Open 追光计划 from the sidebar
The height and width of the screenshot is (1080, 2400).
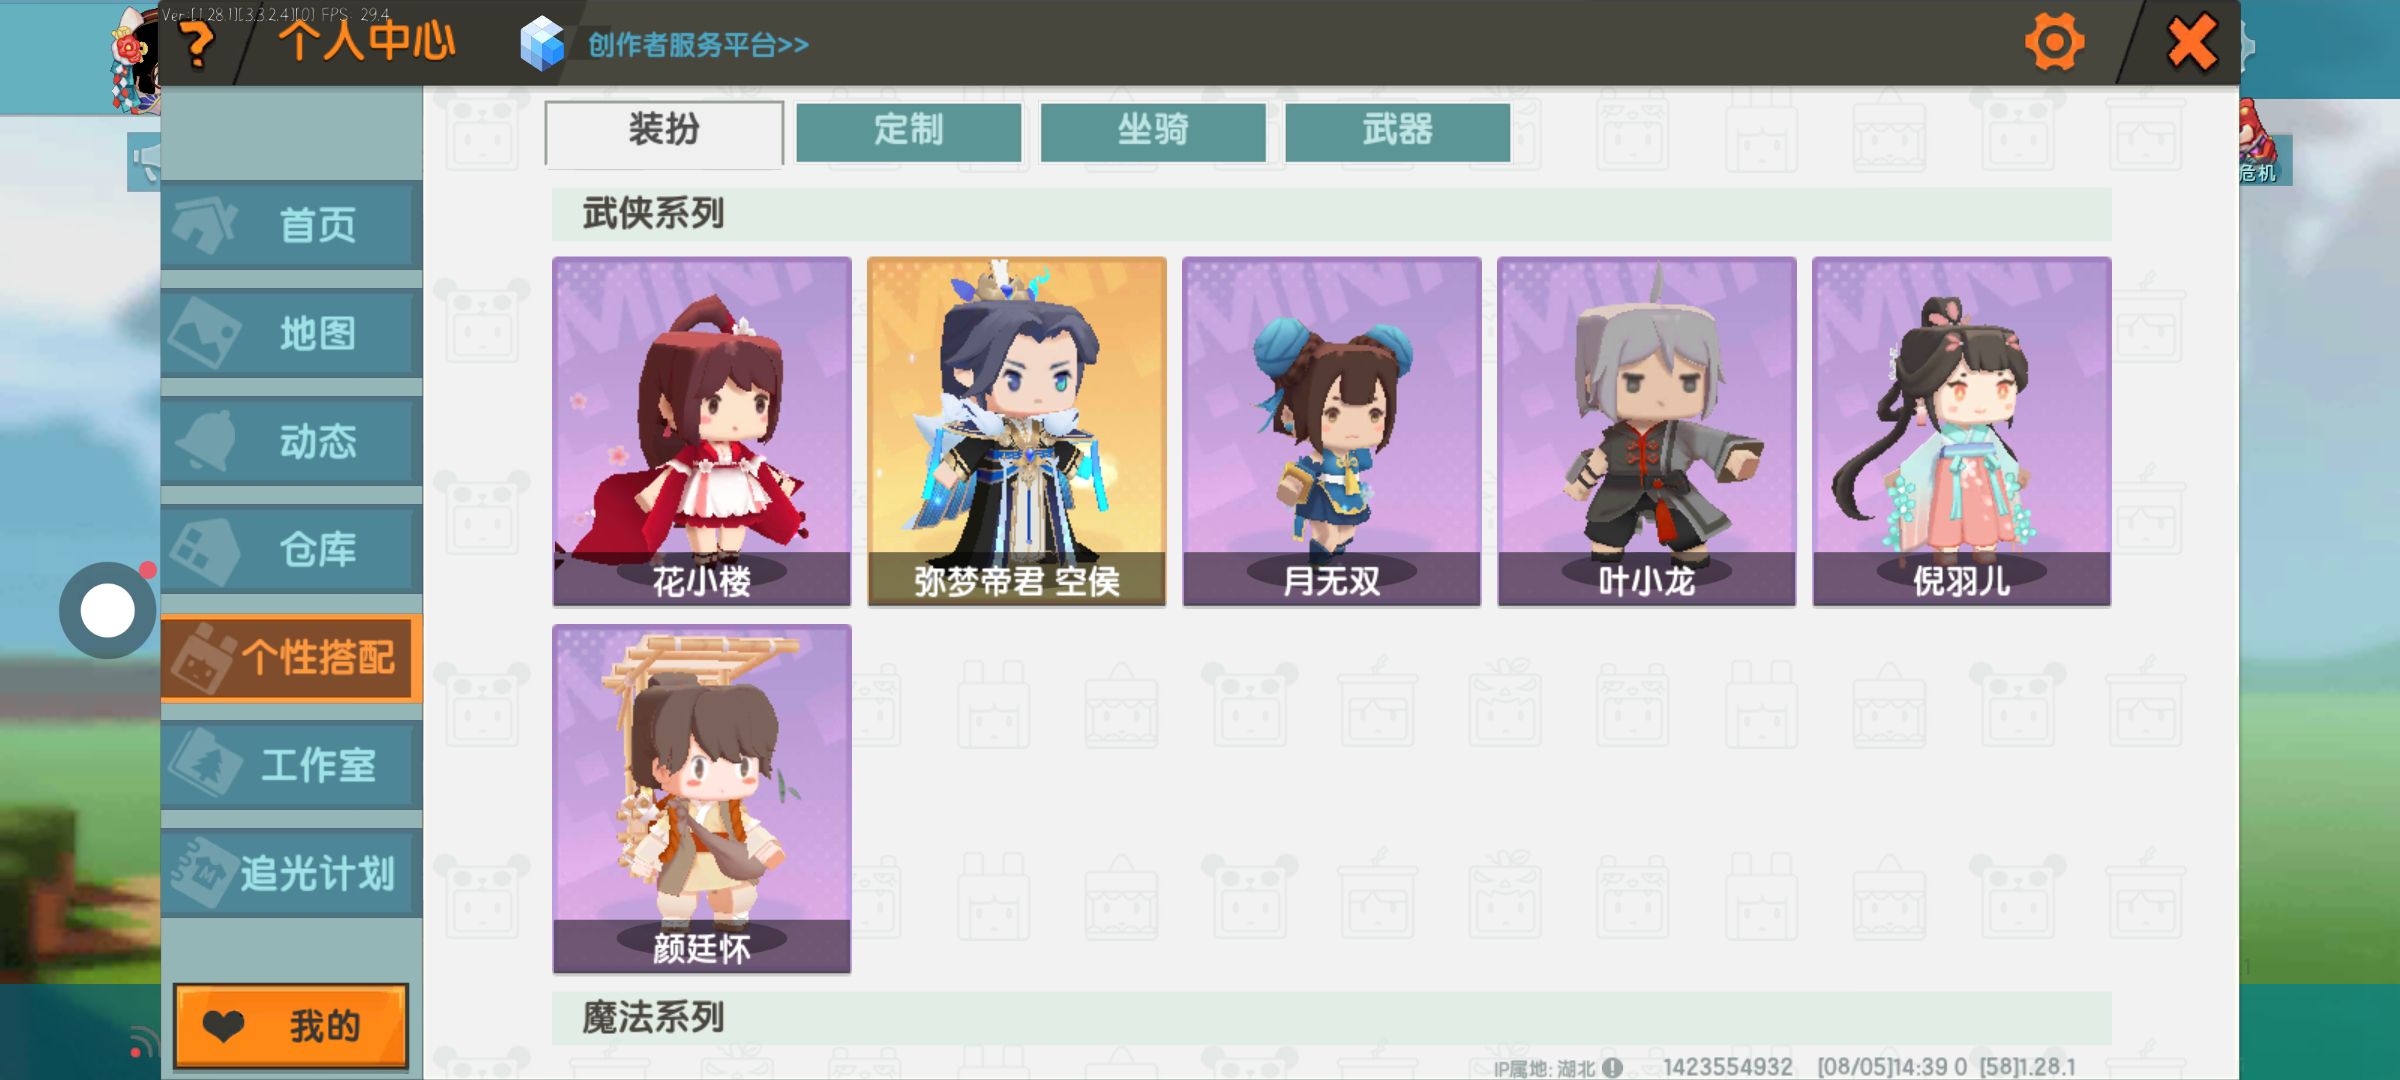pyautogui.click(x=291, y=873)
